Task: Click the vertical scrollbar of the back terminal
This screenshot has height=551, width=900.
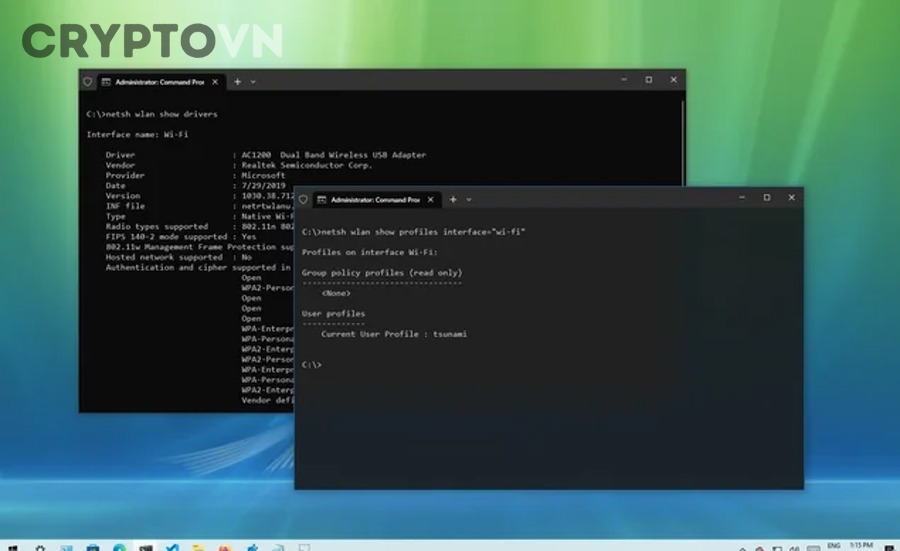Action: (682, 142)
